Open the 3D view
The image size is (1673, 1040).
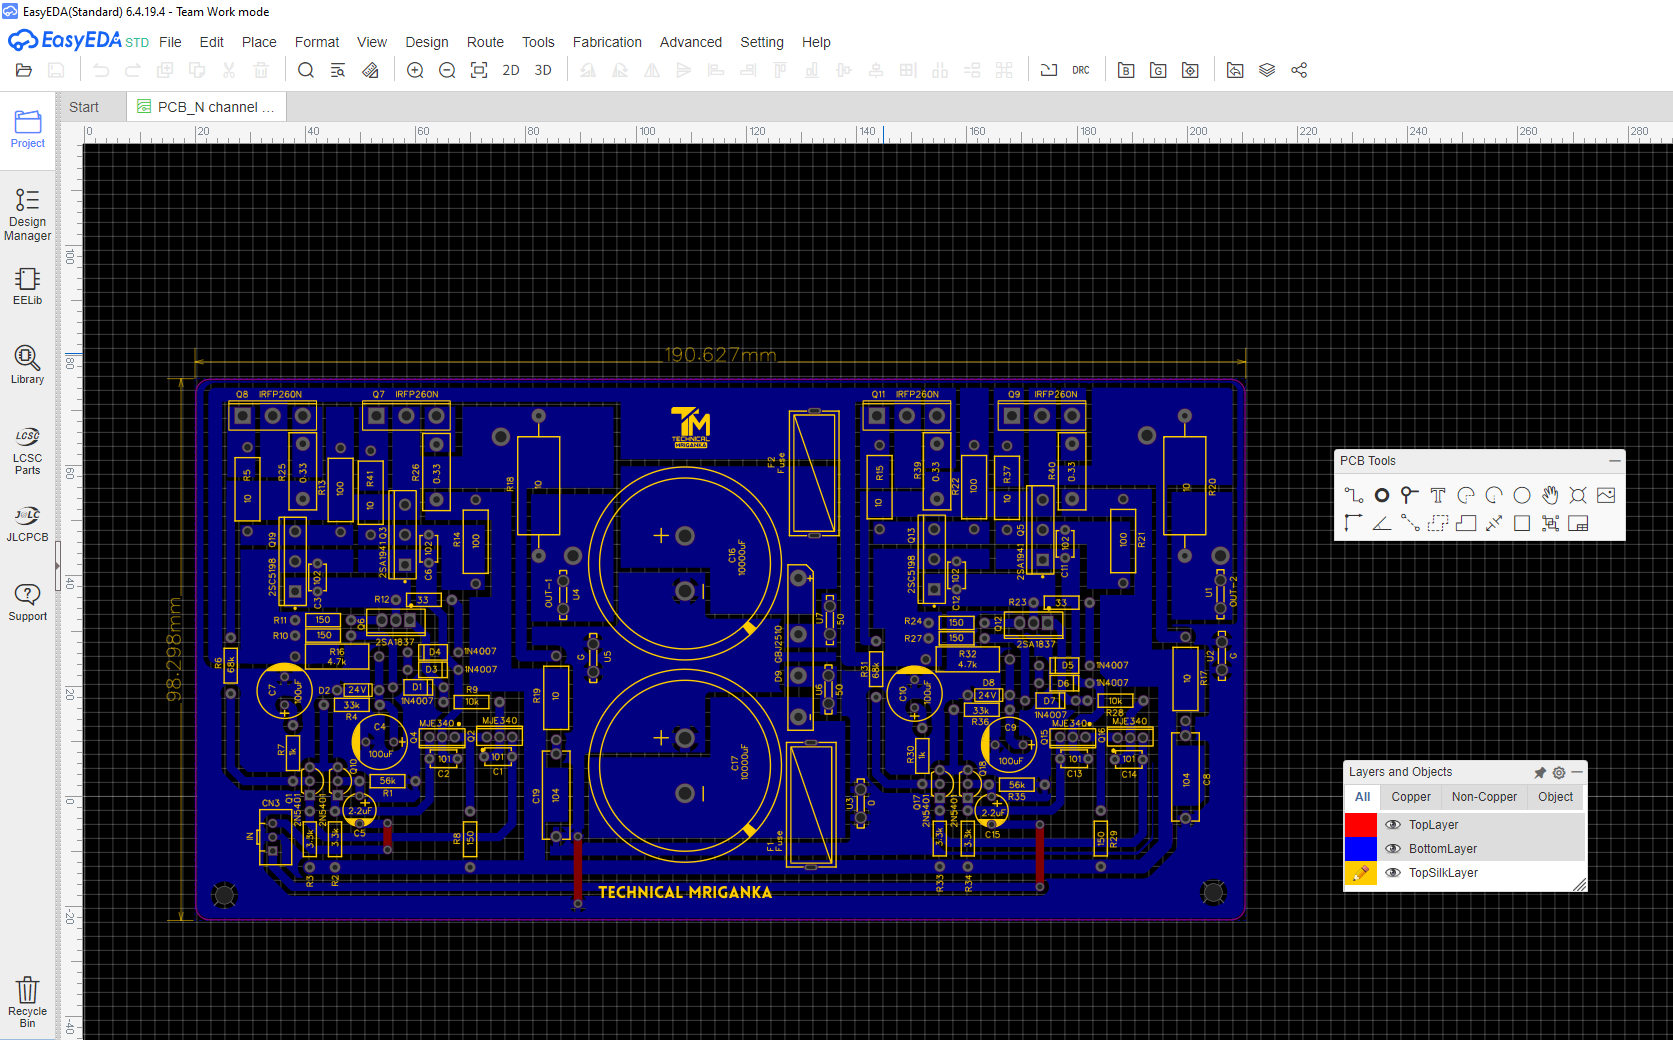coord(543,70)
